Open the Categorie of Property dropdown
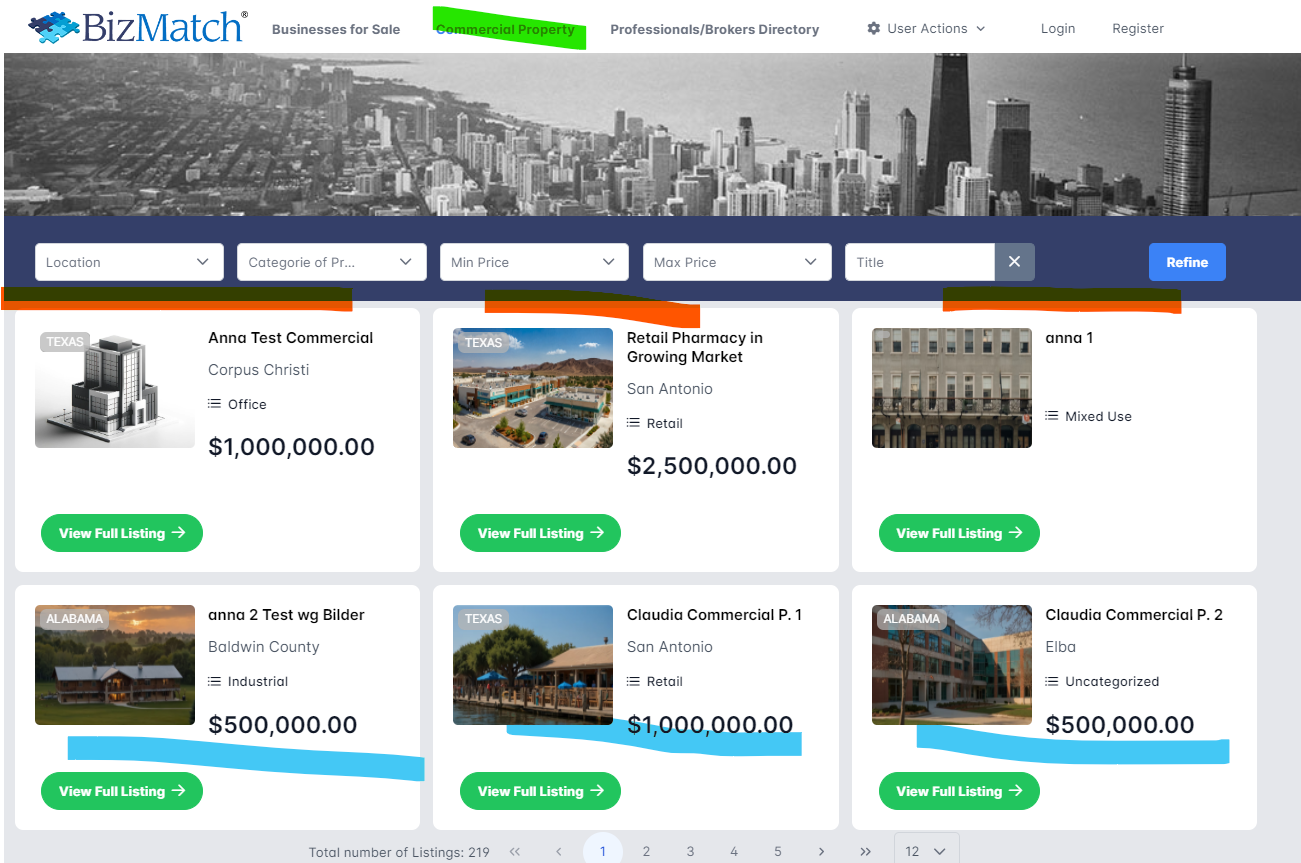 330,262
